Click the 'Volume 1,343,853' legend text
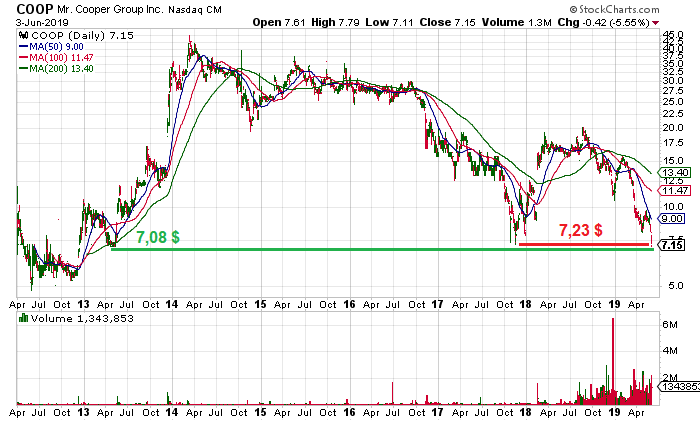This screenshot has height=421, width=700. coord(82,318)
